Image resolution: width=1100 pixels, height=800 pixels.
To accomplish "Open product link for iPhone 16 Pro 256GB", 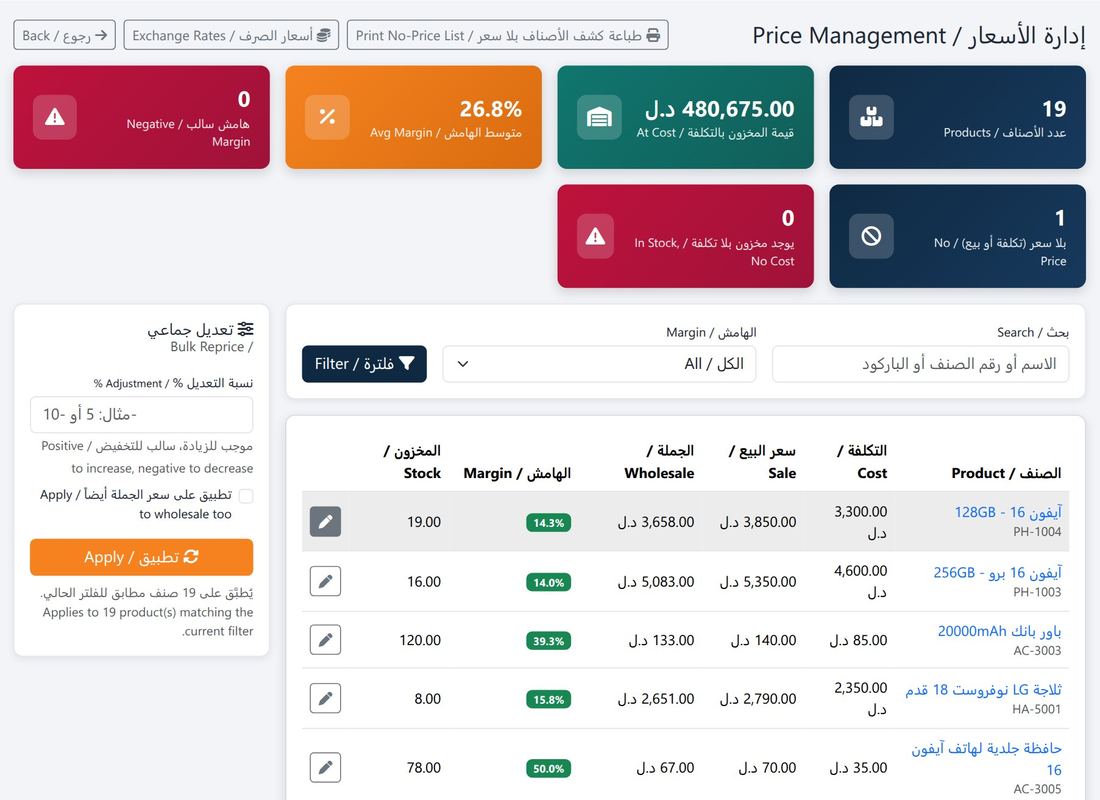I will (998, 573).
